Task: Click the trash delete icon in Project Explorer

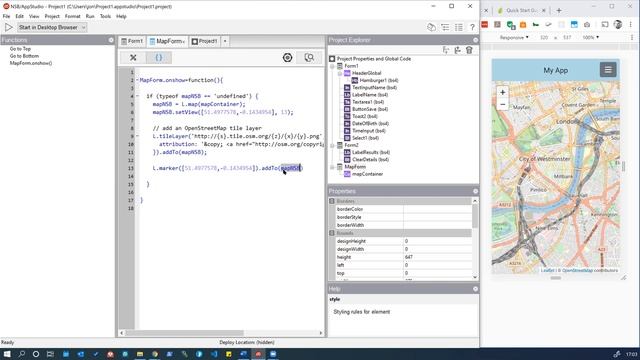Action: (x=469, y=50)
